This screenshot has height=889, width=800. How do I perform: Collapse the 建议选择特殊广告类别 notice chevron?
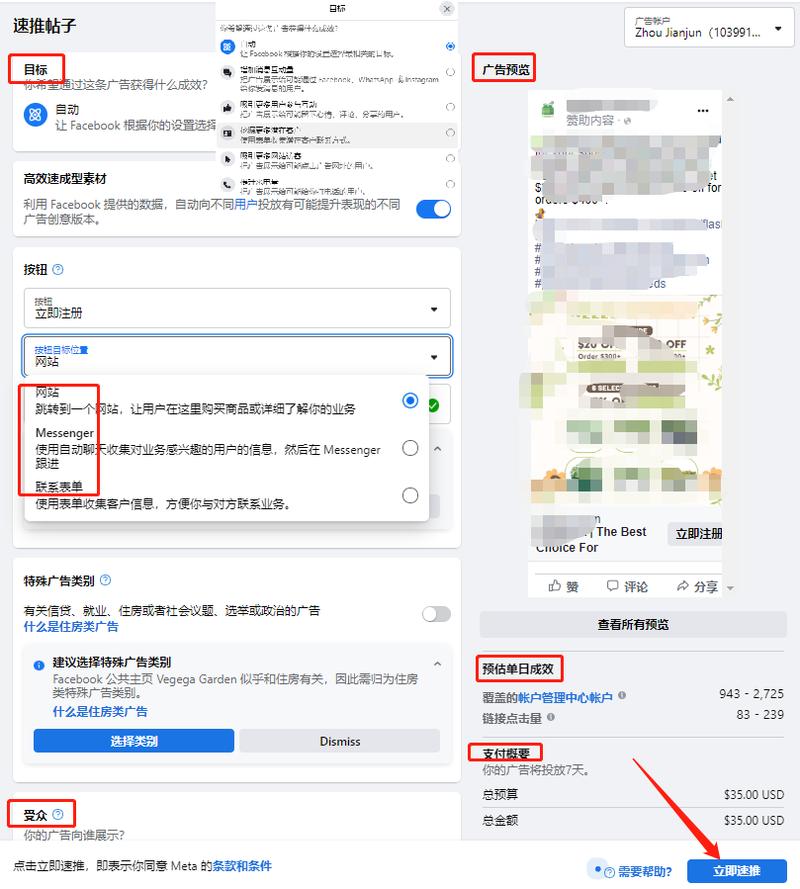[x=437, y=664]
